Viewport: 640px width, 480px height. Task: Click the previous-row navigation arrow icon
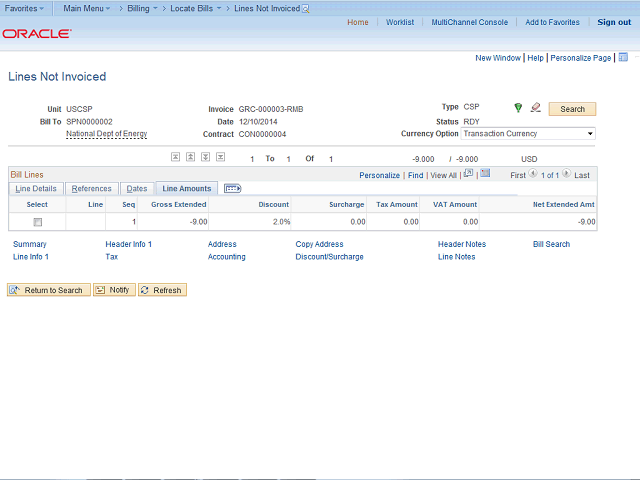(191, 157)
